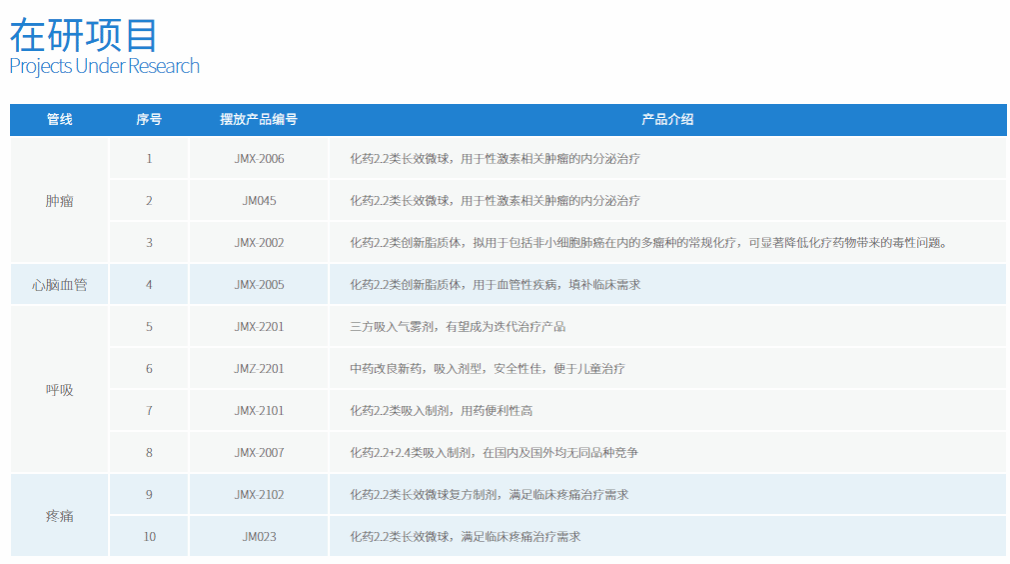1010x564 pixels.
Task: Click the 心脑血管 pipeline category cell
Action: tap(60, 285)
